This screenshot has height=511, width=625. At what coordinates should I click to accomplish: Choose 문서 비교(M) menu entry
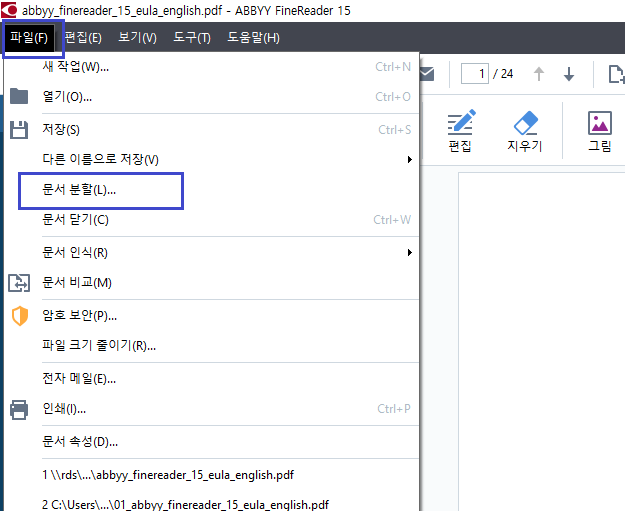coord(211,283)
